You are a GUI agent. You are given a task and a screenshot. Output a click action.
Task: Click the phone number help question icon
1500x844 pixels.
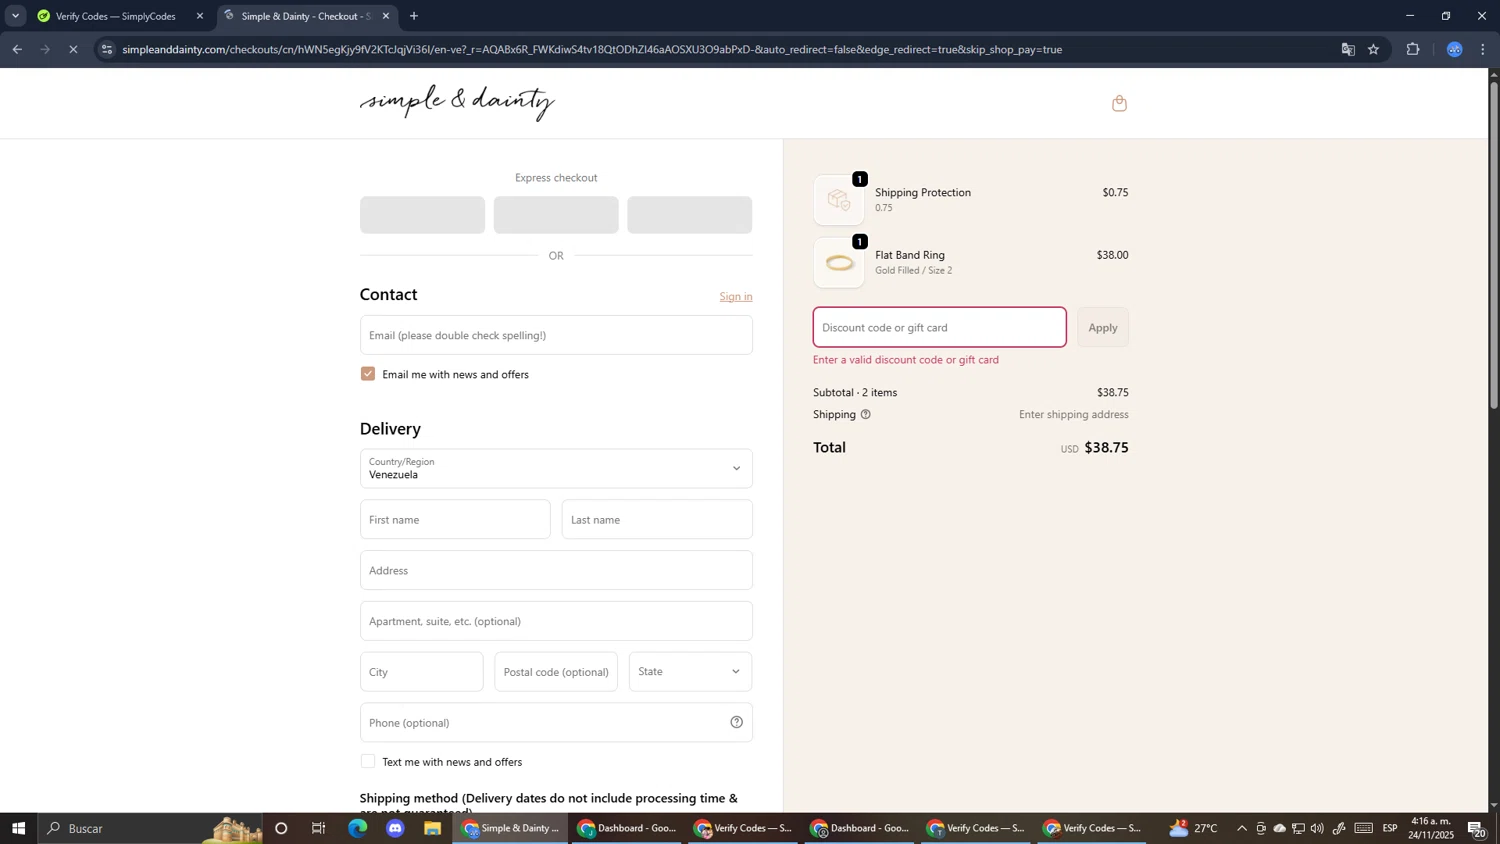tap(736, 722)
